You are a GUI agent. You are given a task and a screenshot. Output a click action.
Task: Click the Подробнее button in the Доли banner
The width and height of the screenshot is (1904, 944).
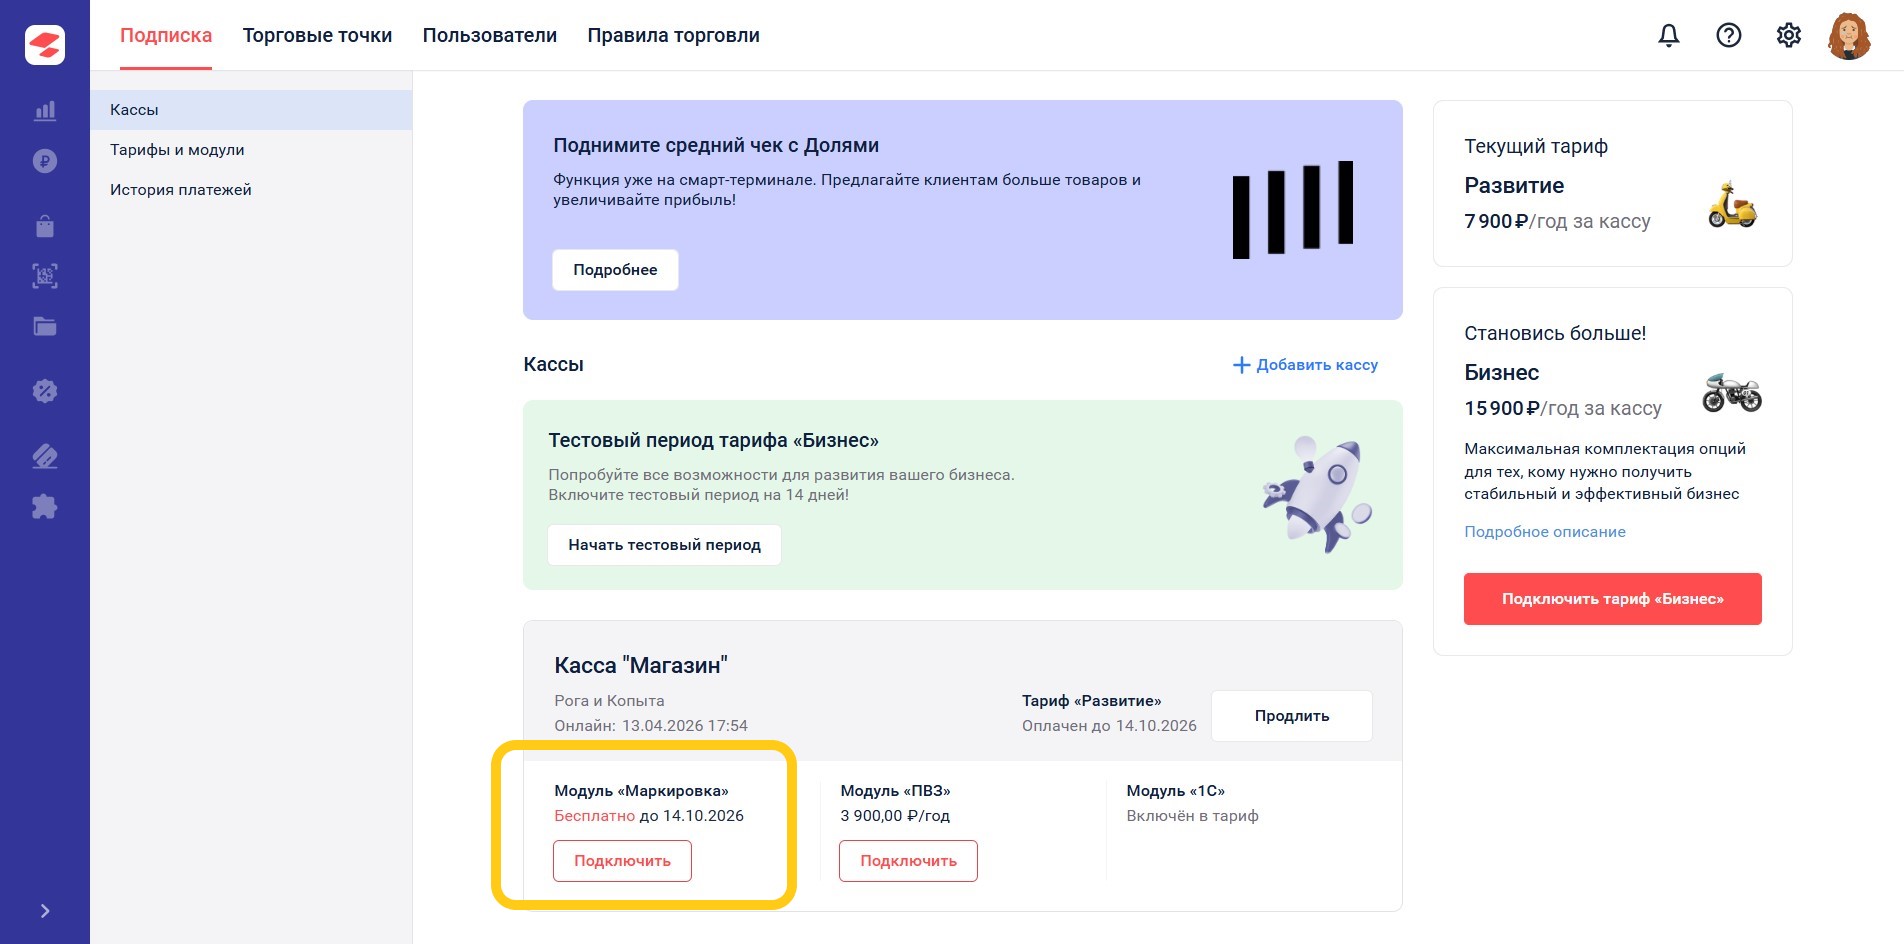click(615, 270)
